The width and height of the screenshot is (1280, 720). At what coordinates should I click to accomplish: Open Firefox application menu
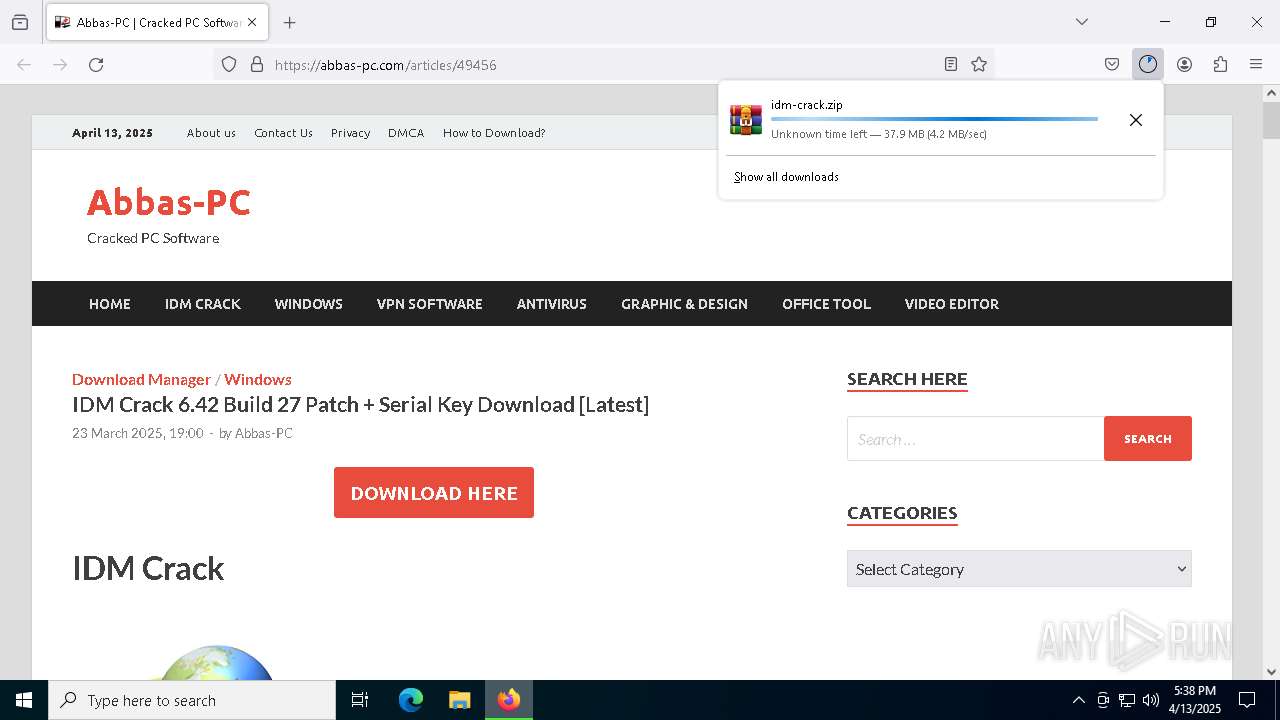point(1256,64)
